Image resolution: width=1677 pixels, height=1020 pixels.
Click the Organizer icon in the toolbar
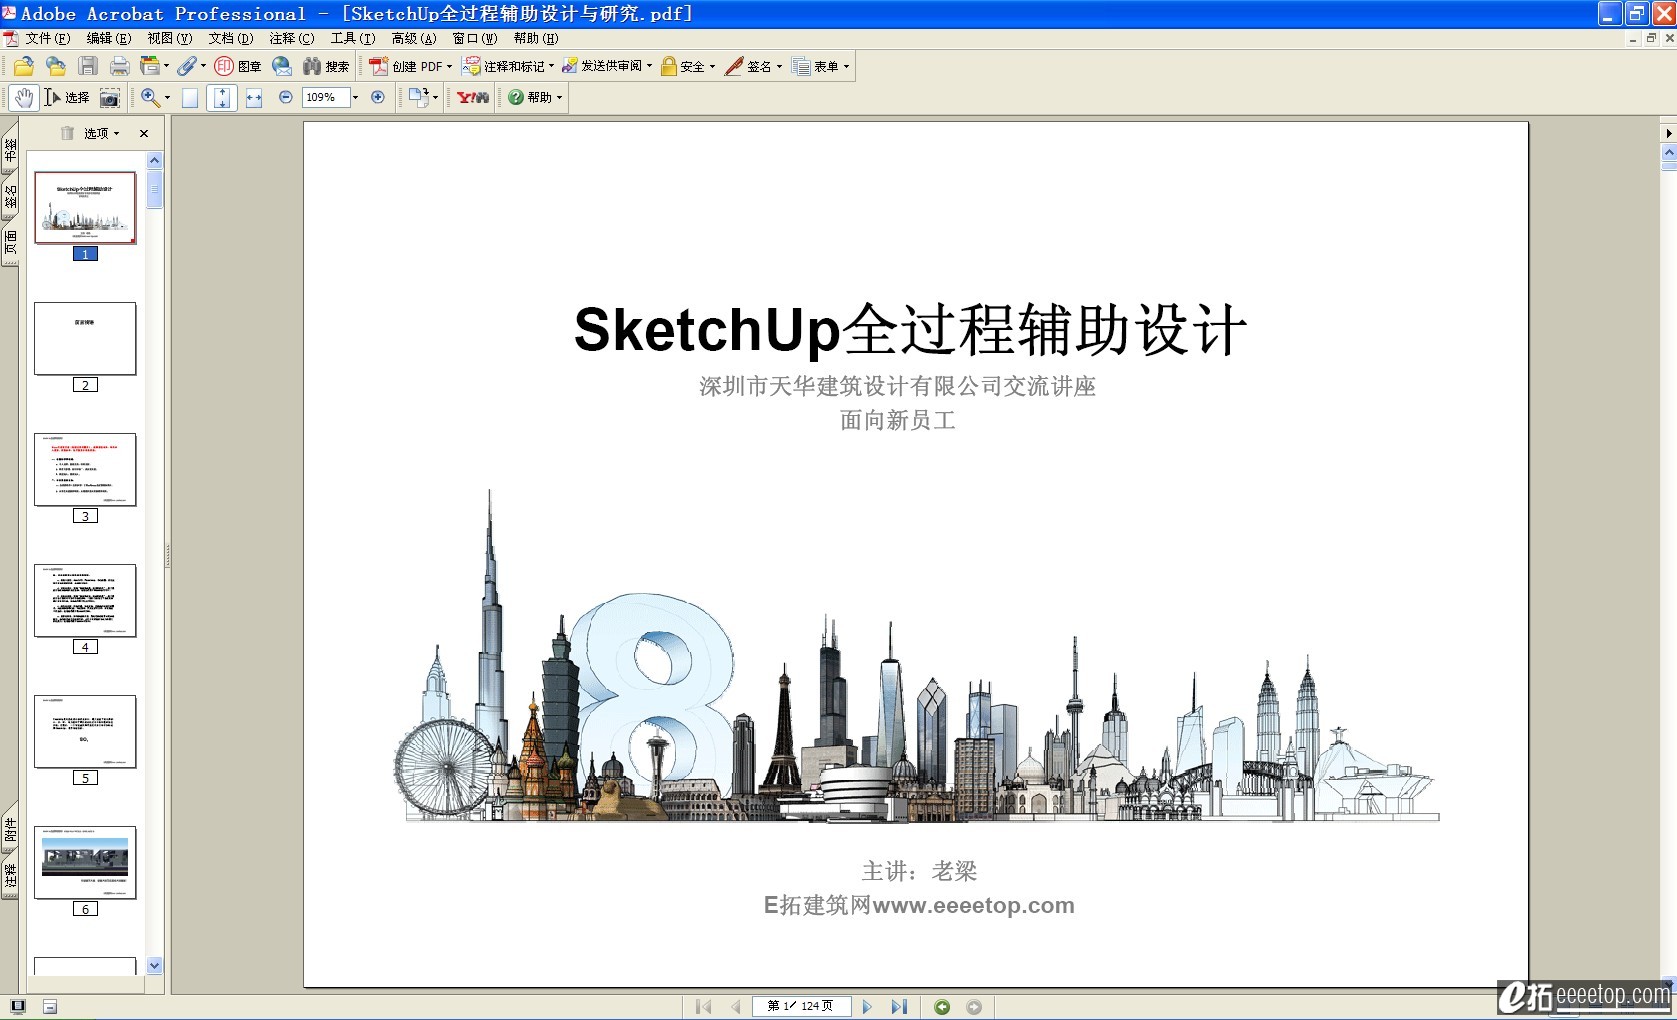(x=150, y=66)
